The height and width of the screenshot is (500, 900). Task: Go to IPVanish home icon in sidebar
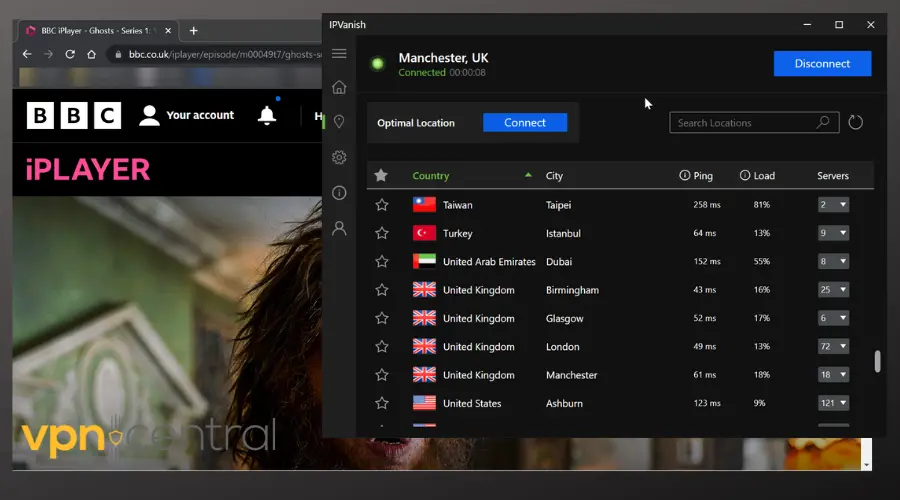[x=339, y=87]
